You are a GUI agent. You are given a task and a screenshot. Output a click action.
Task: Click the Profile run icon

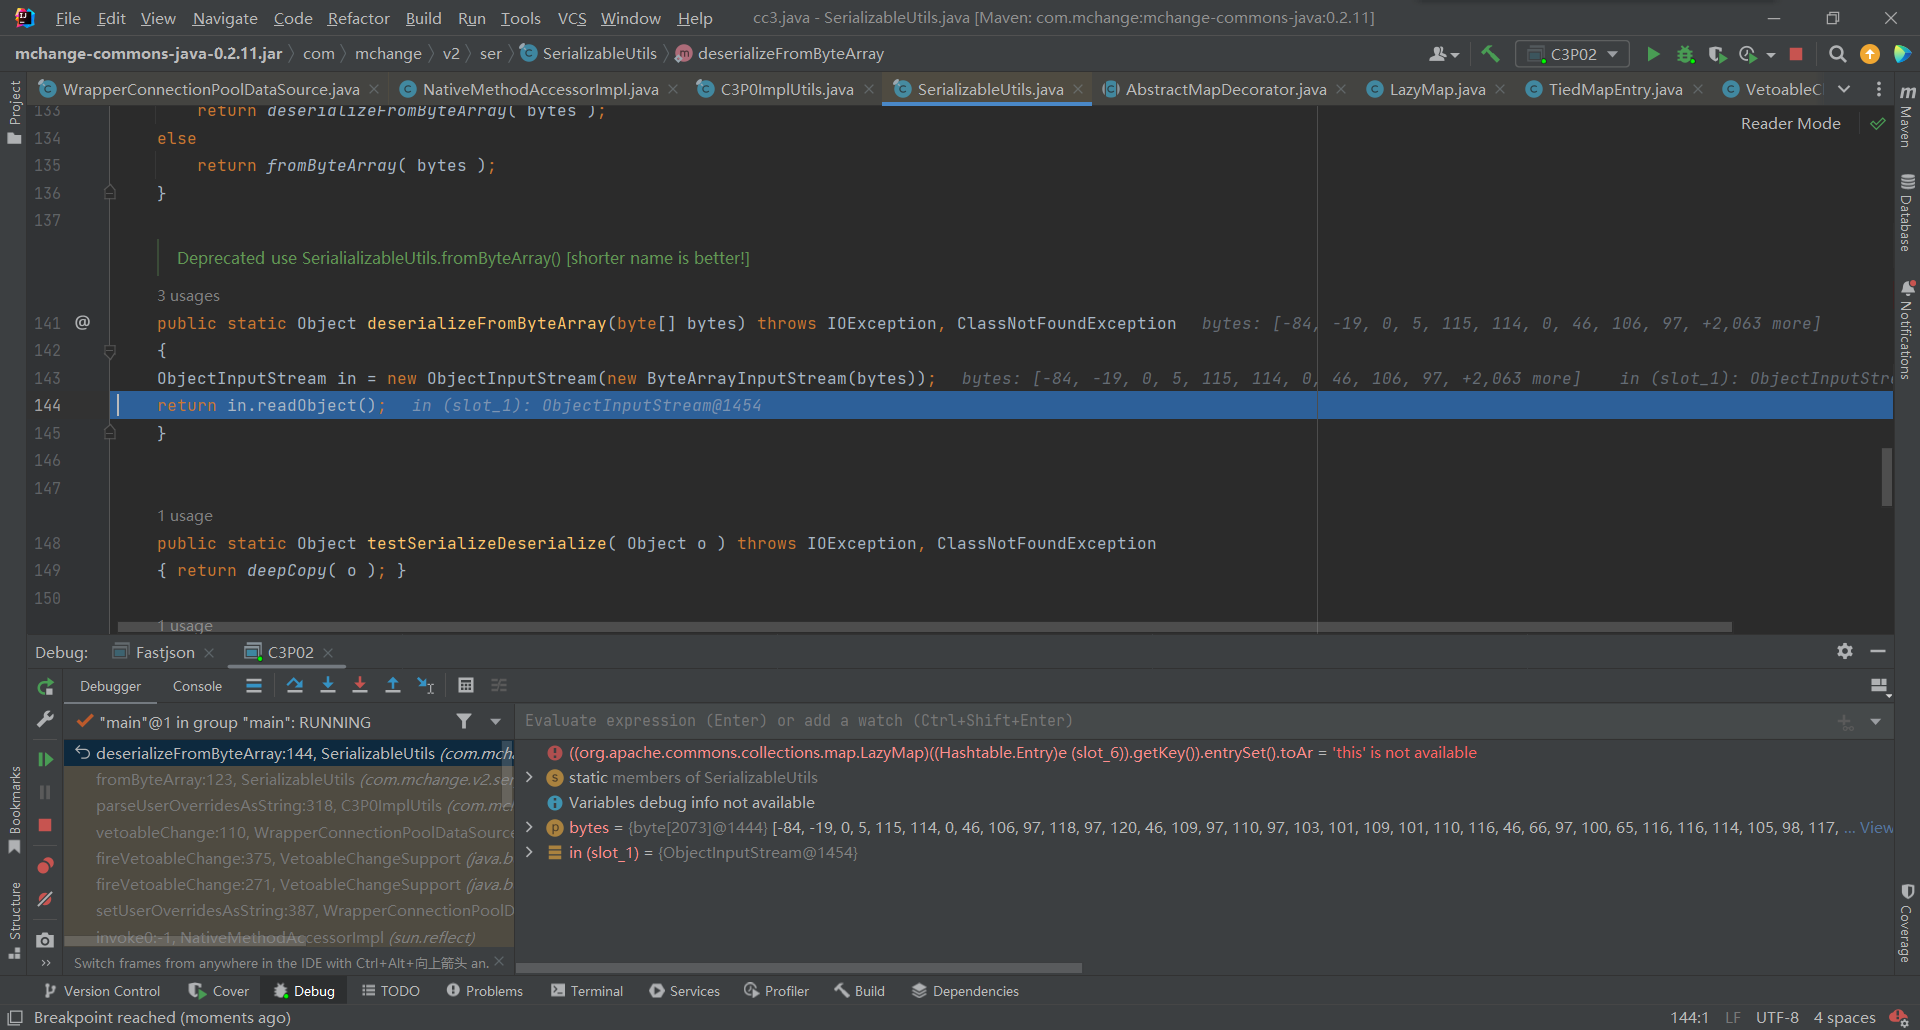[1748, 54]
